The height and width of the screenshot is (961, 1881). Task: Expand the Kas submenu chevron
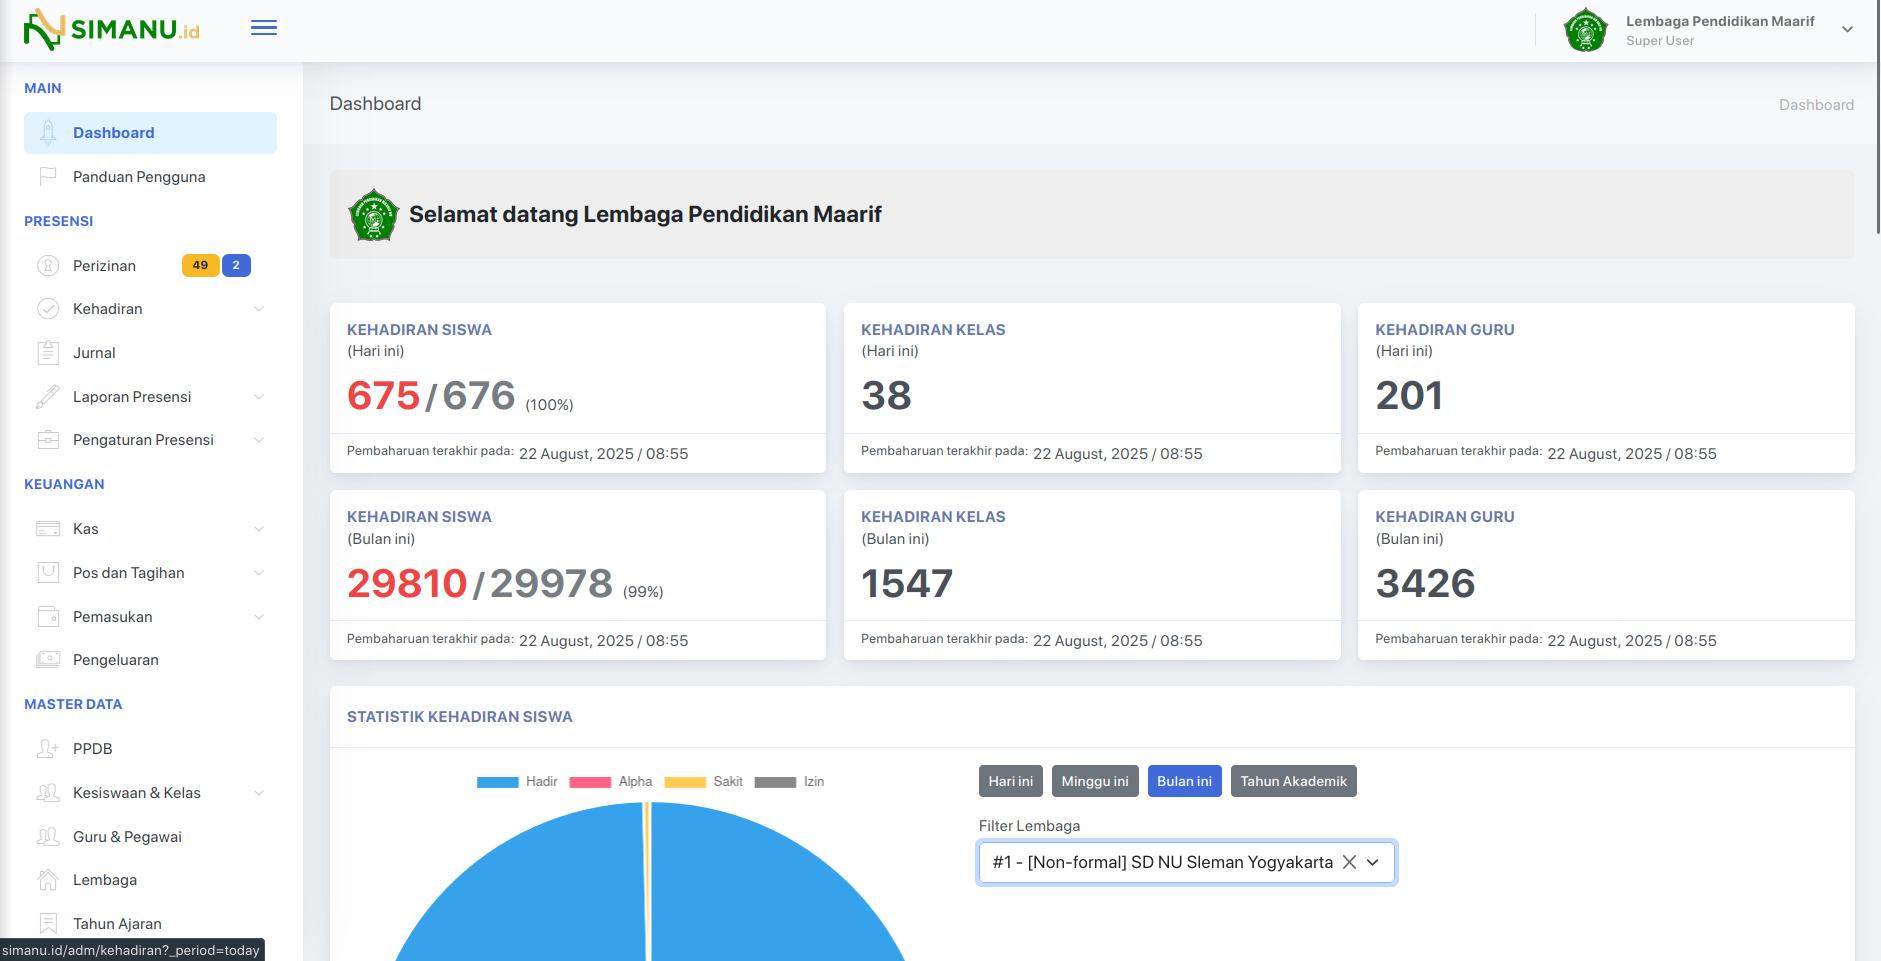pos(259,529)
